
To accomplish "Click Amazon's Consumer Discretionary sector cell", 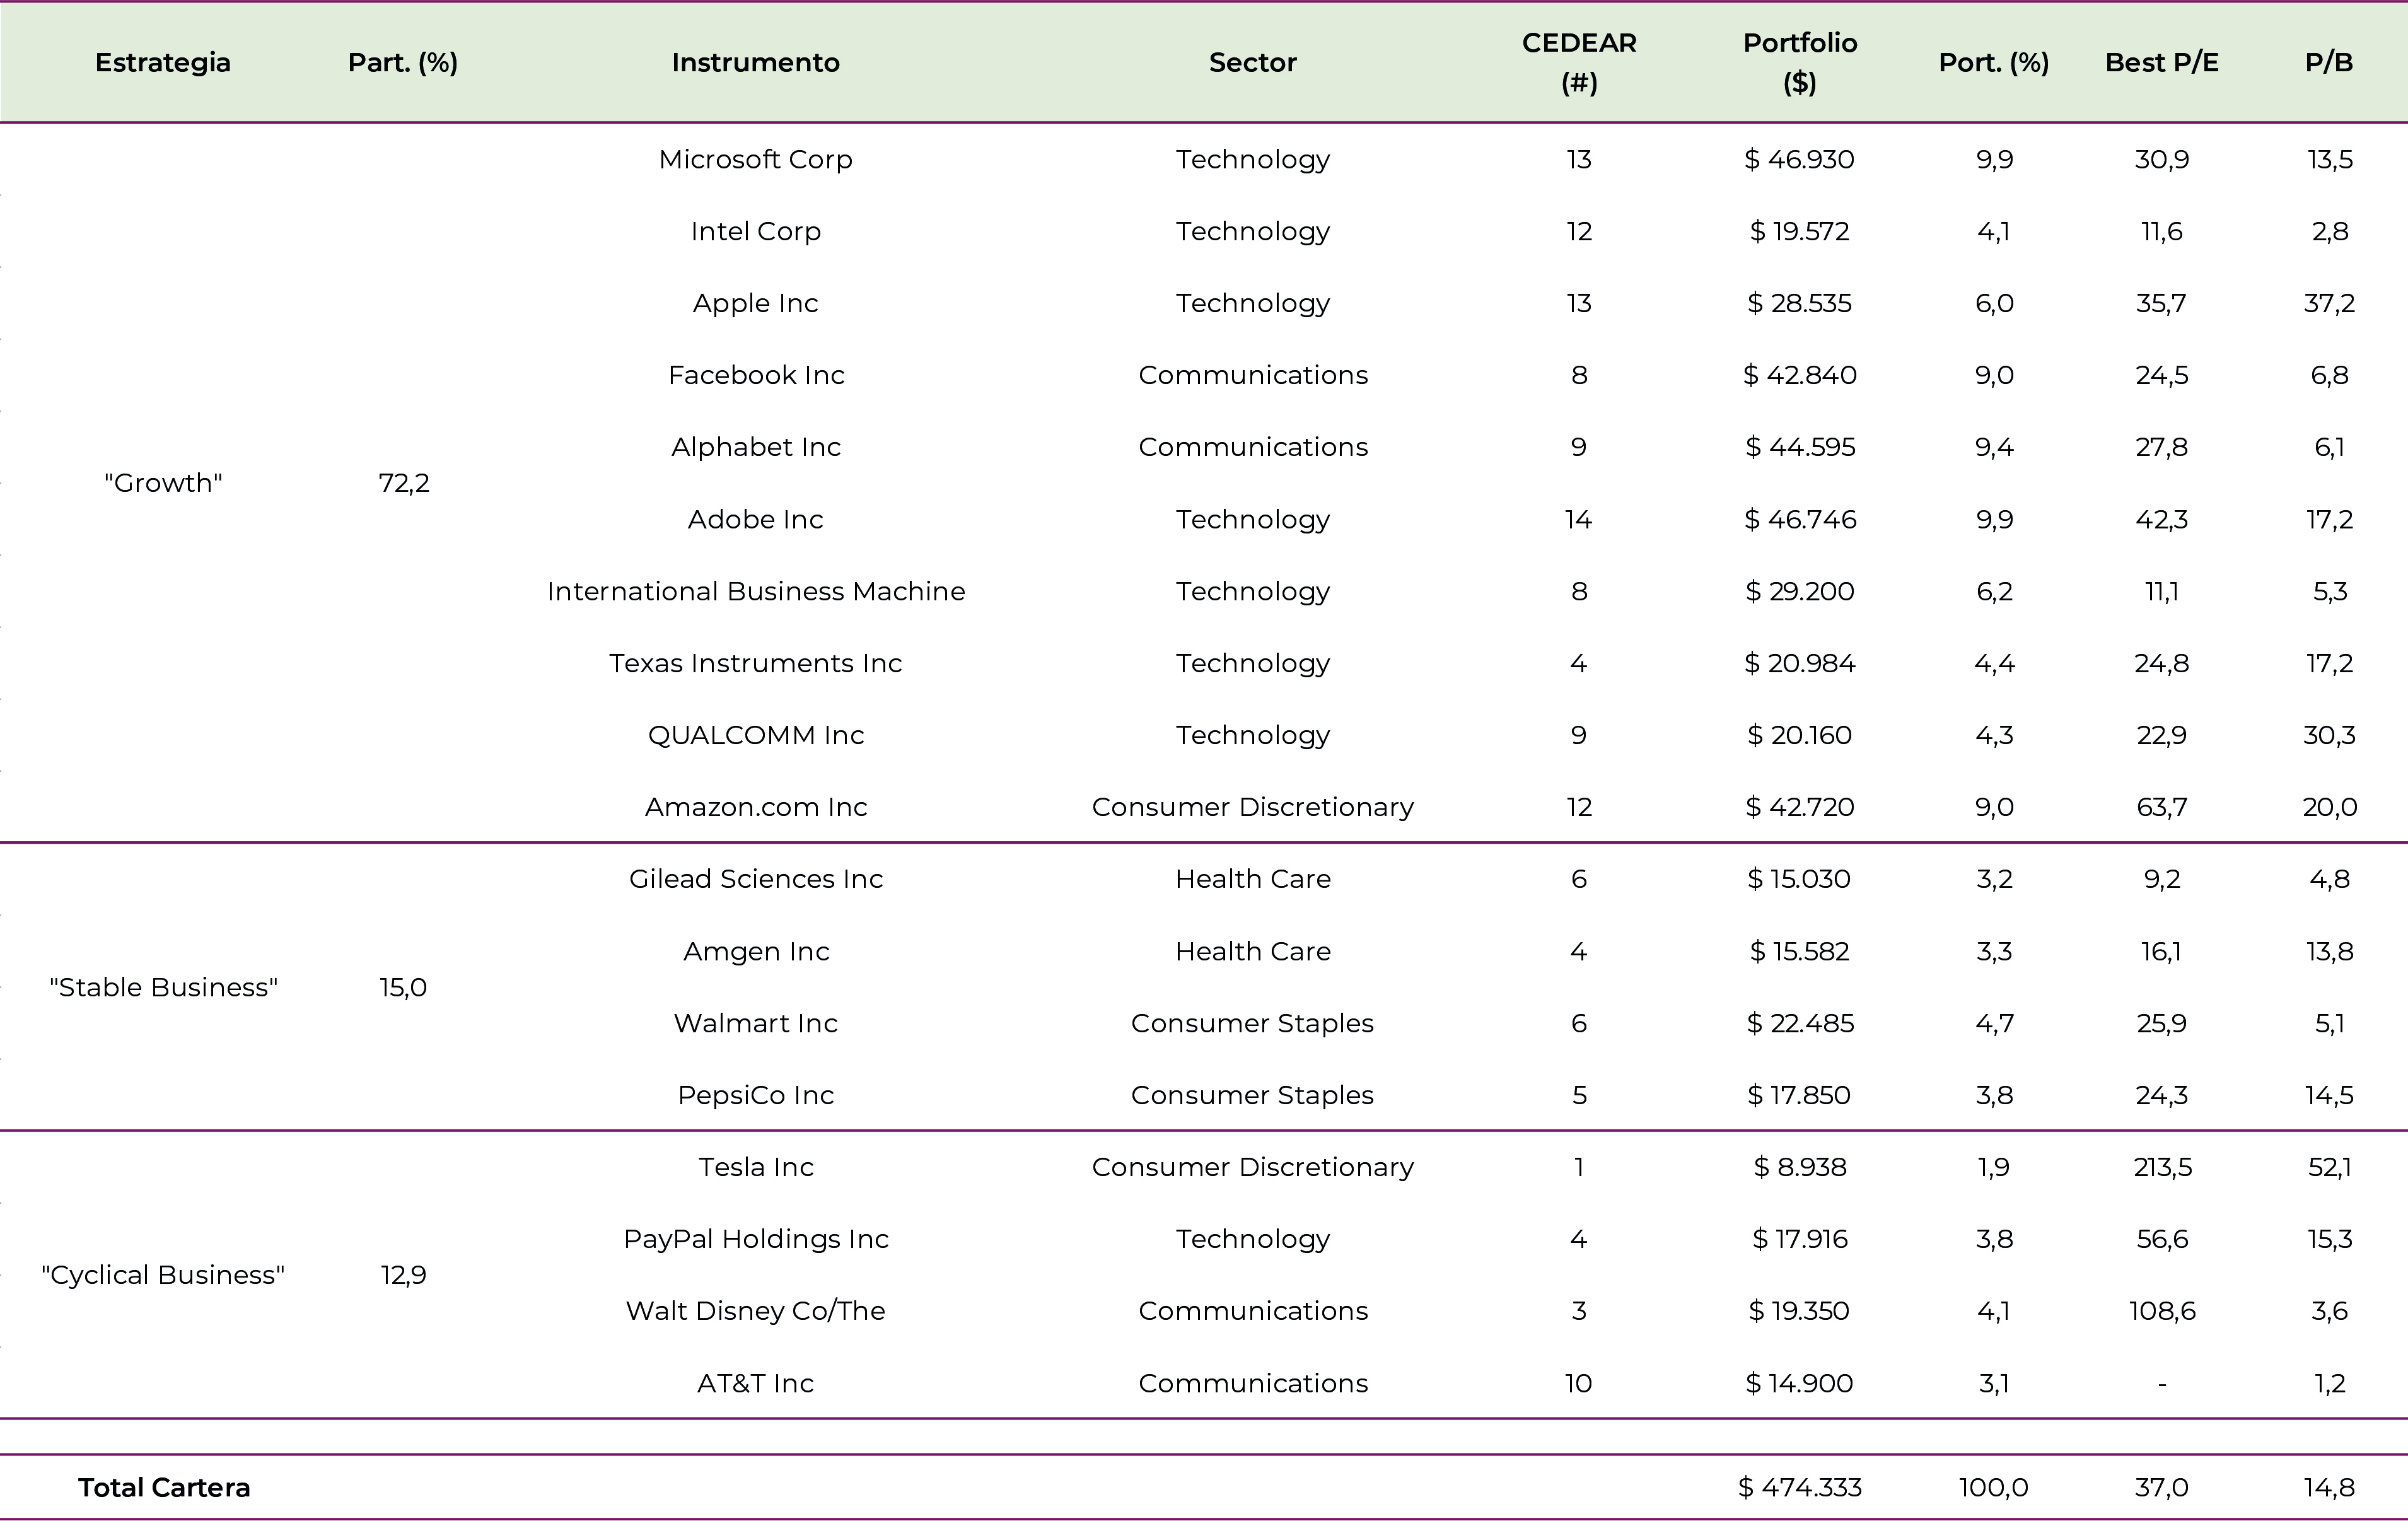I will [x=1252, y=807].
